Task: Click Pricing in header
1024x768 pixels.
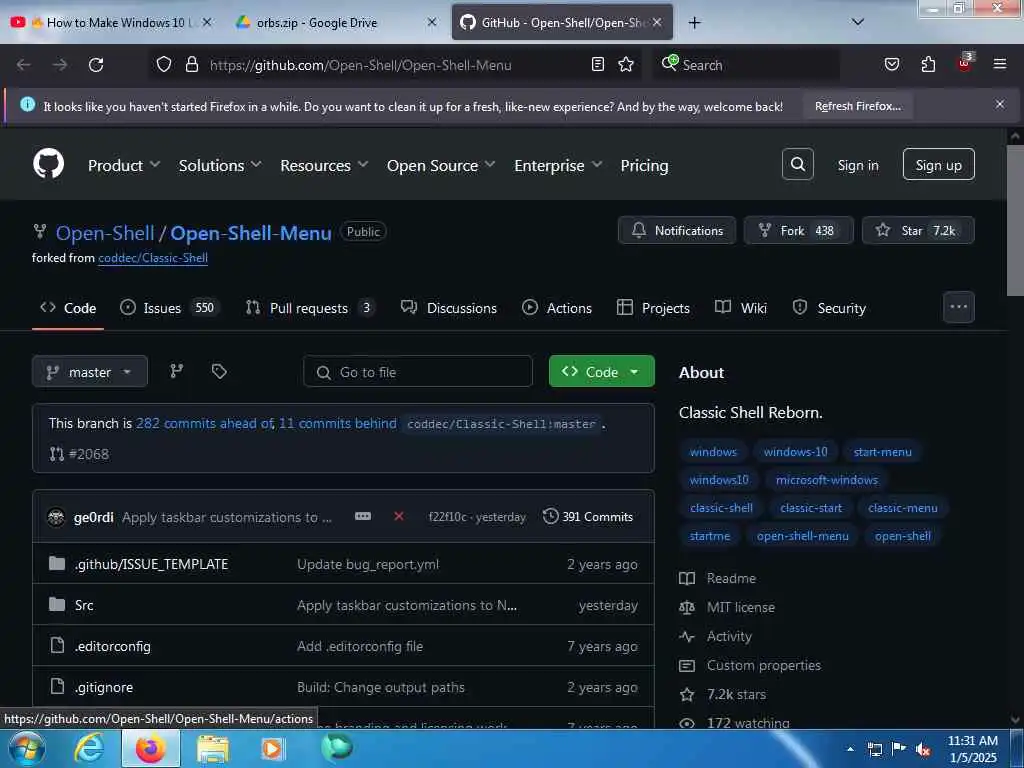Action: (x=644, y=165)
